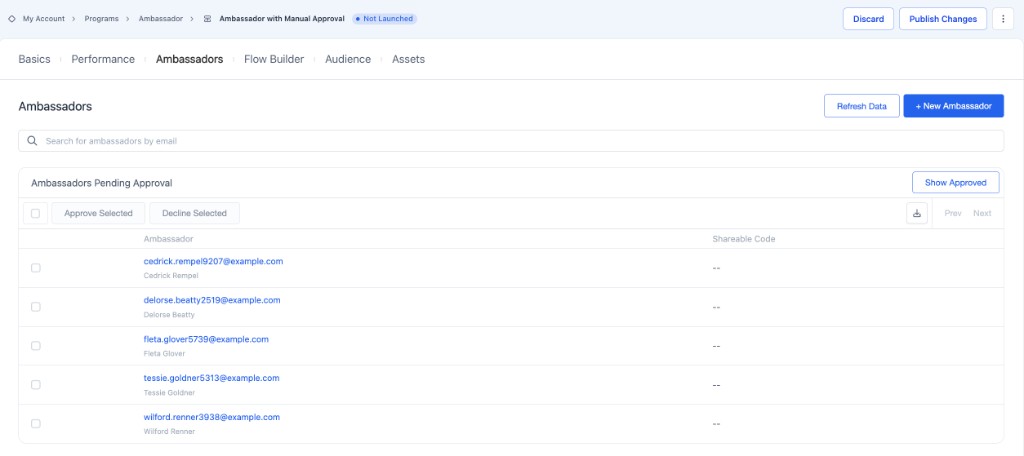Viewport: 1024px width, 456px height.
Task: Add a New Ambassador
Action: click(x=953, y=106)
